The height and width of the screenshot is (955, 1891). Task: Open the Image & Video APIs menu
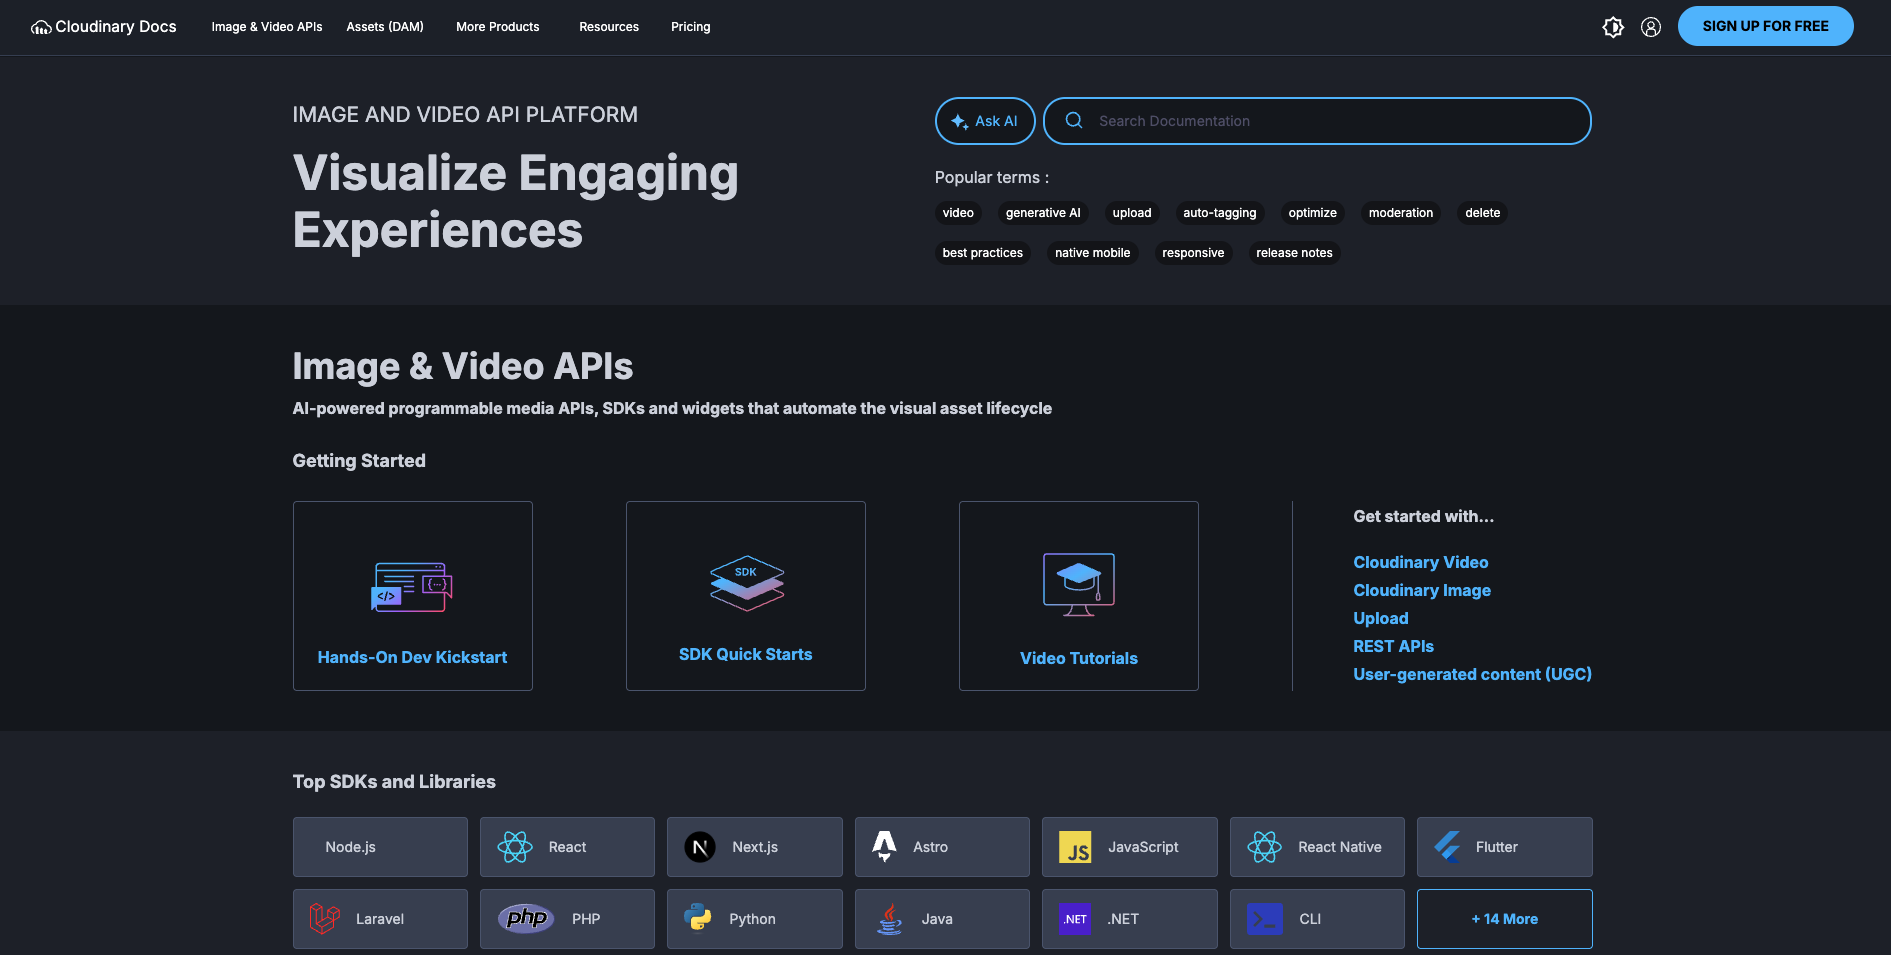267,27
